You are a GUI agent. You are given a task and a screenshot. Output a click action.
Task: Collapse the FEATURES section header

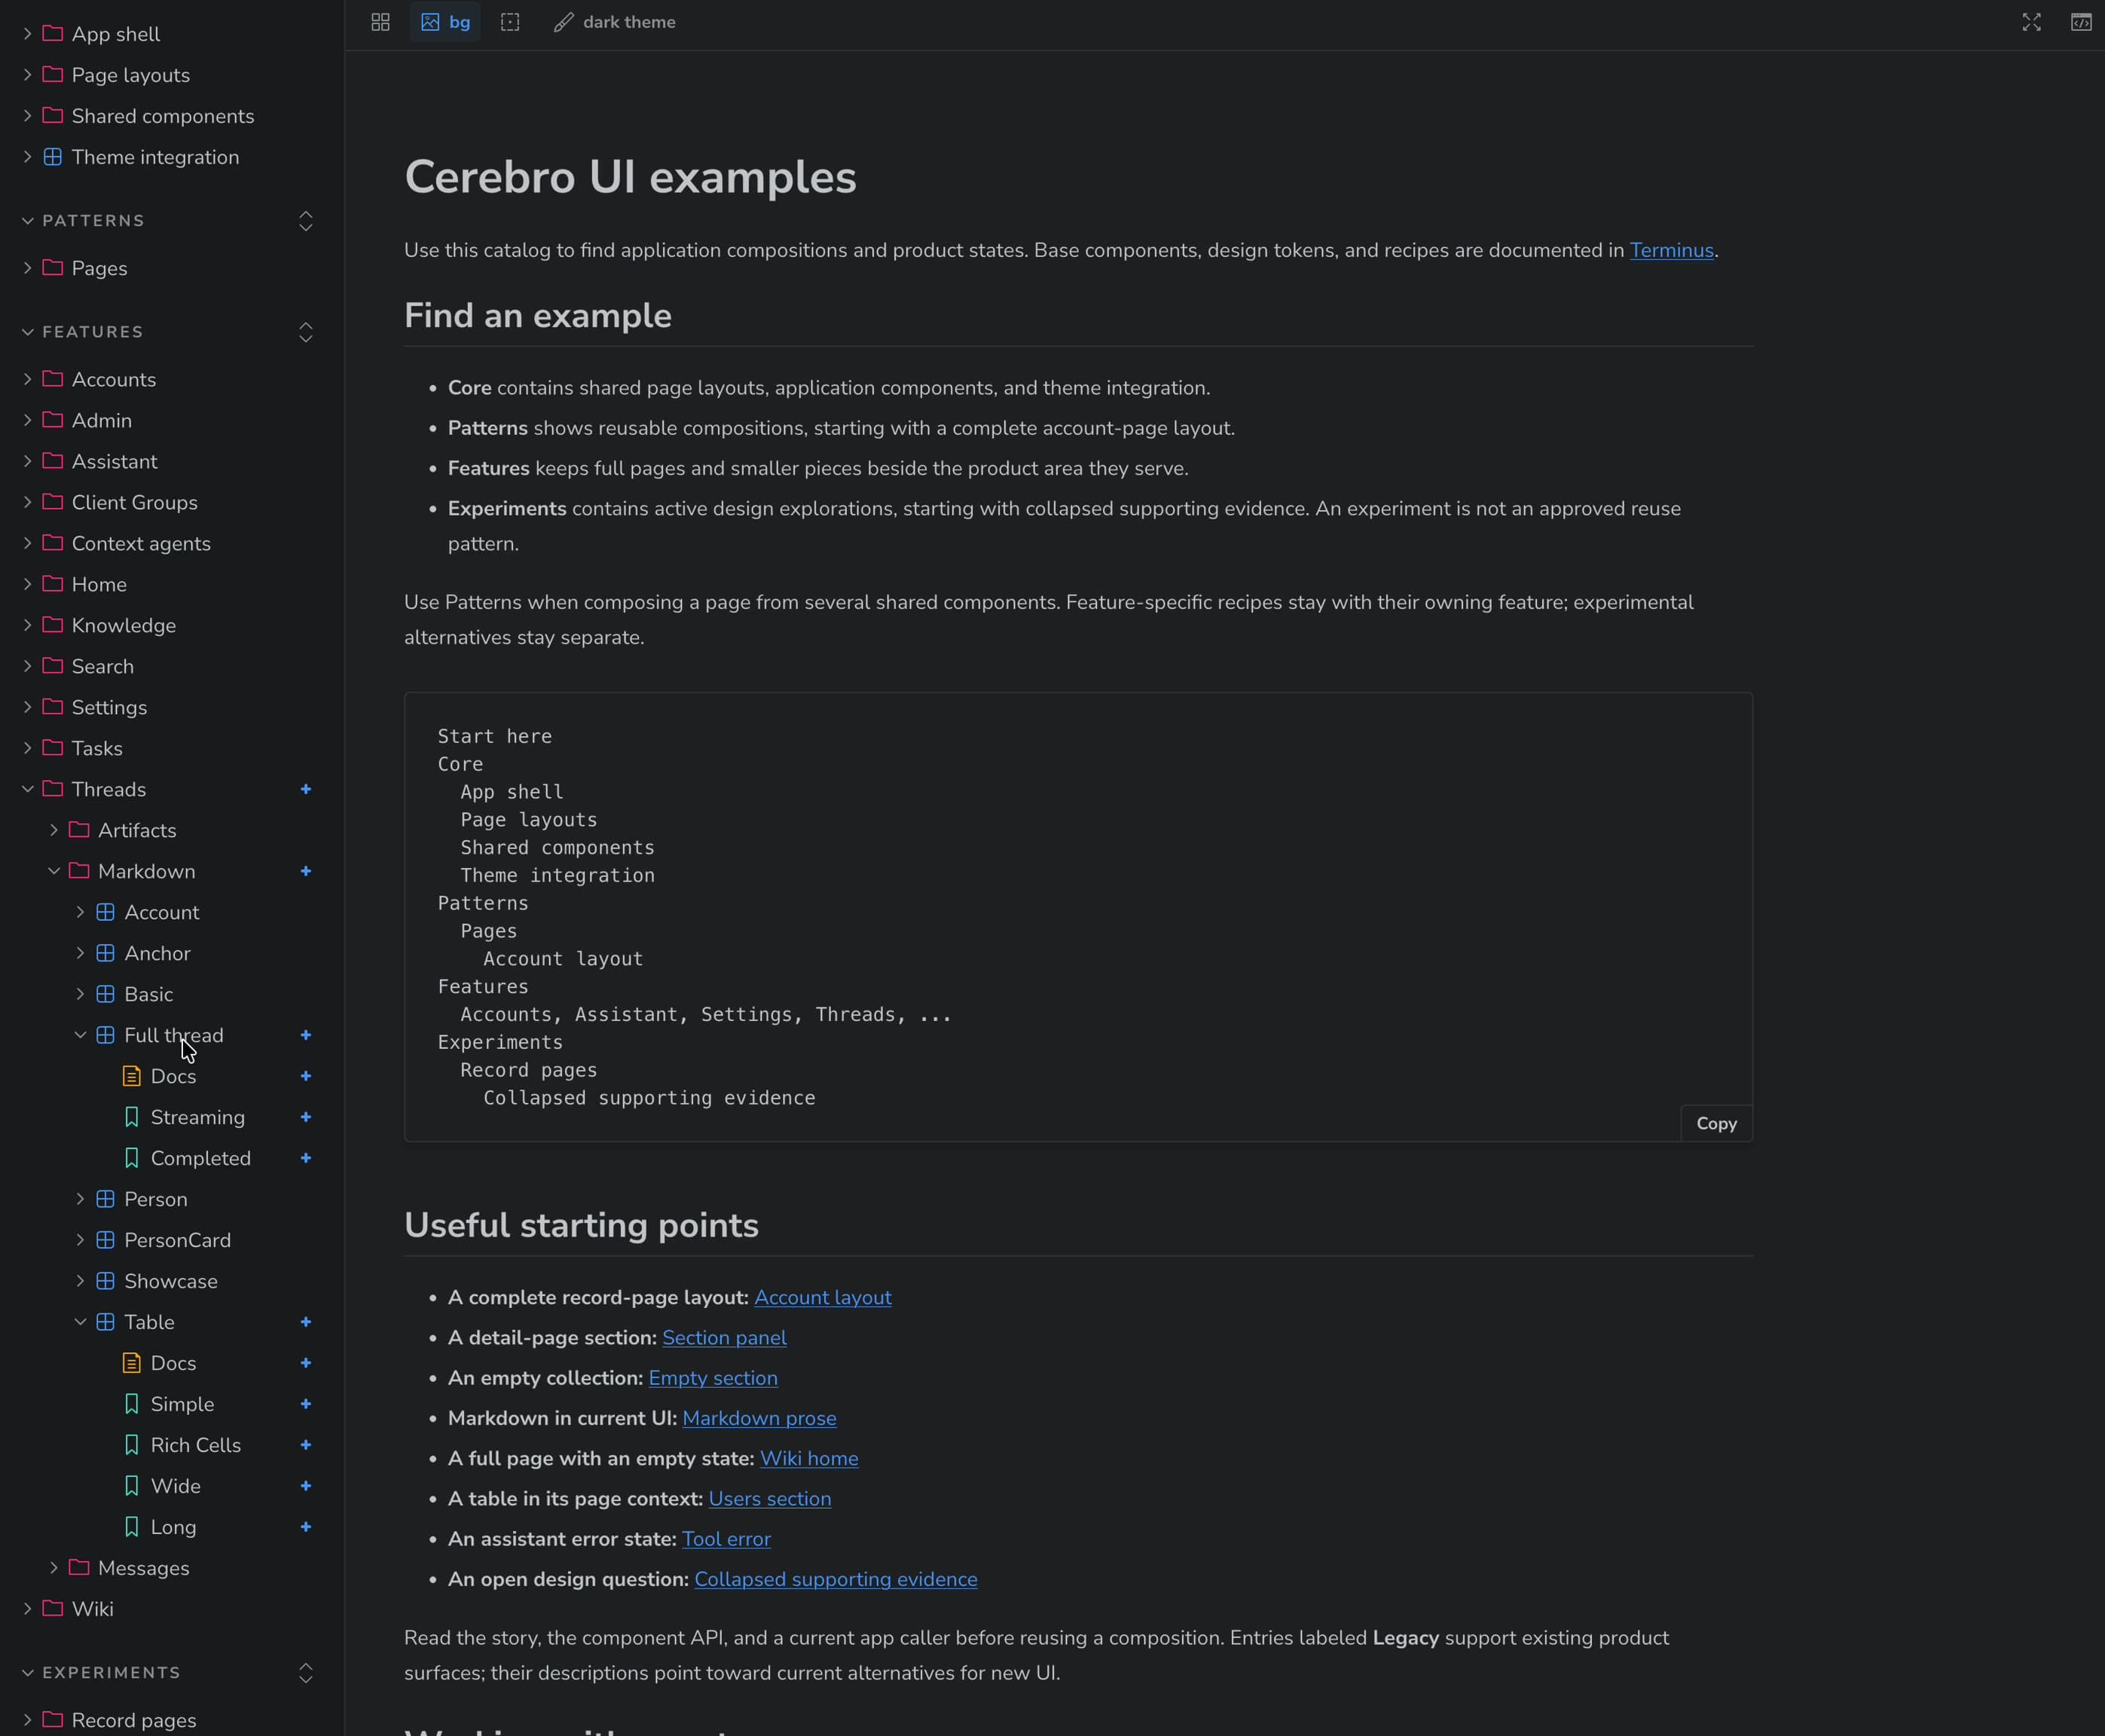84,332
